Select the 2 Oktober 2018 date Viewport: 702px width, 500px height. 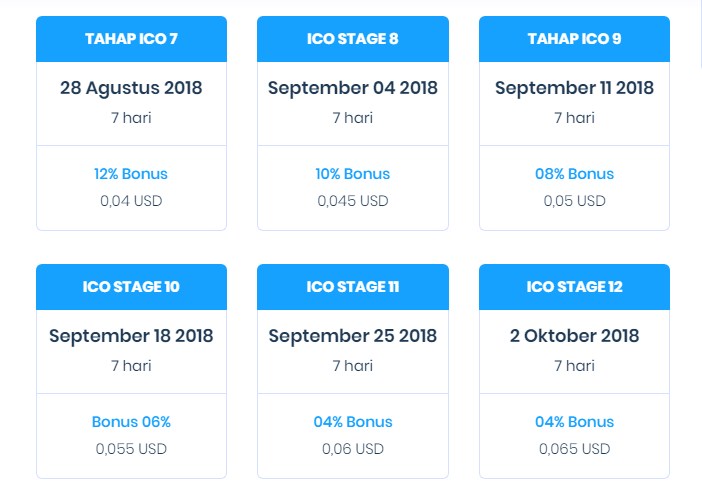[574, 336]
